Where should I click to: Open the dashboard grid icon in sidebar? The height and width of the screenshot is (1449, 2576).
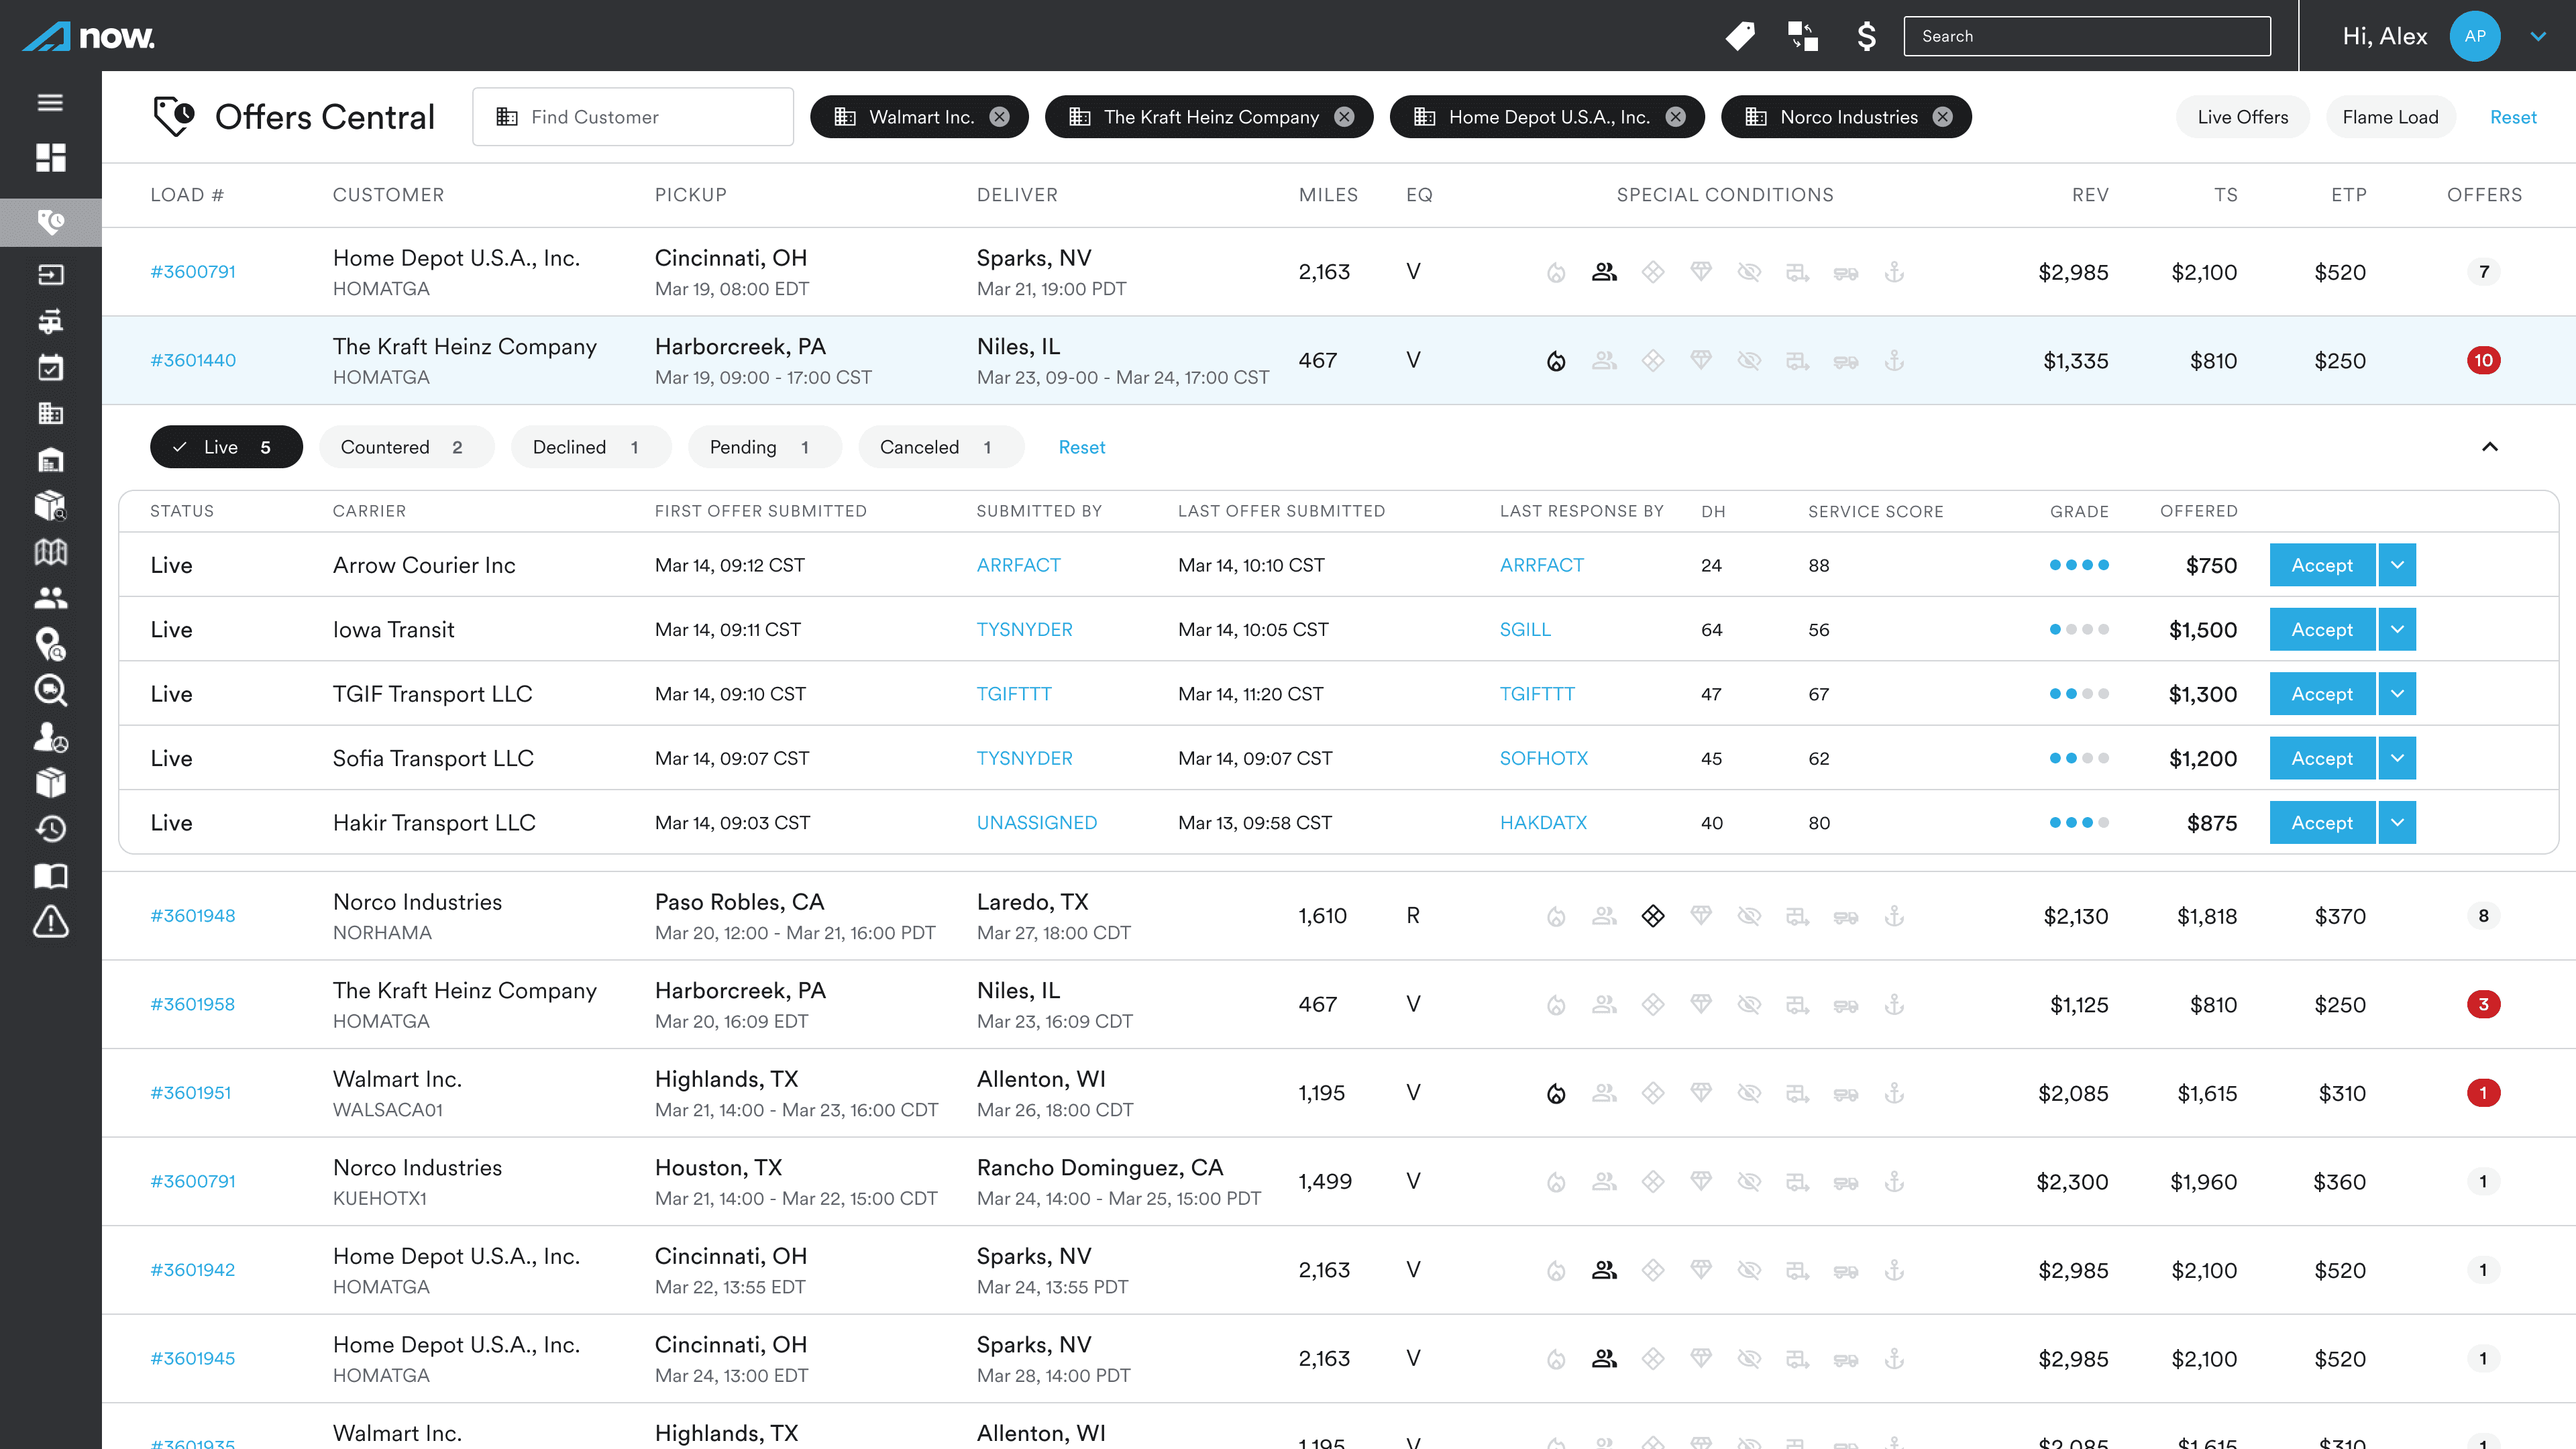[50, 157]
